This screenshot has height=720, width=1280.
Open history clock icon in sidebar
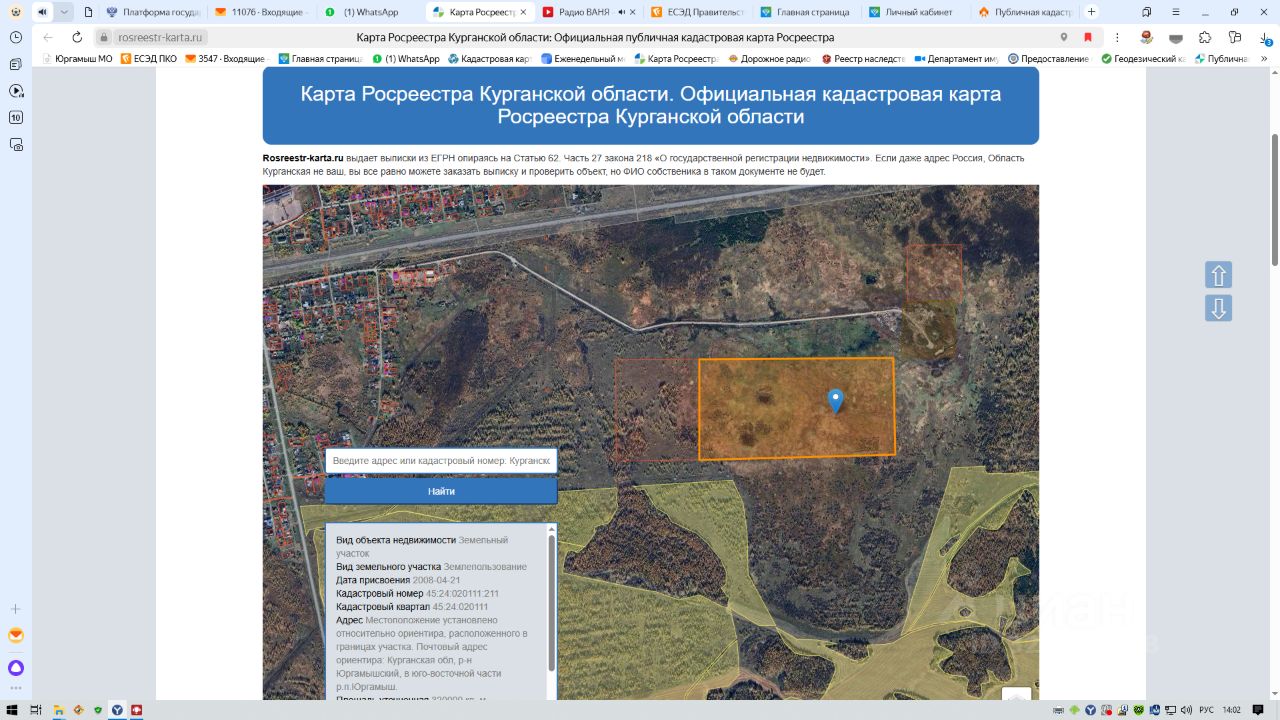(x=16, y=37)
